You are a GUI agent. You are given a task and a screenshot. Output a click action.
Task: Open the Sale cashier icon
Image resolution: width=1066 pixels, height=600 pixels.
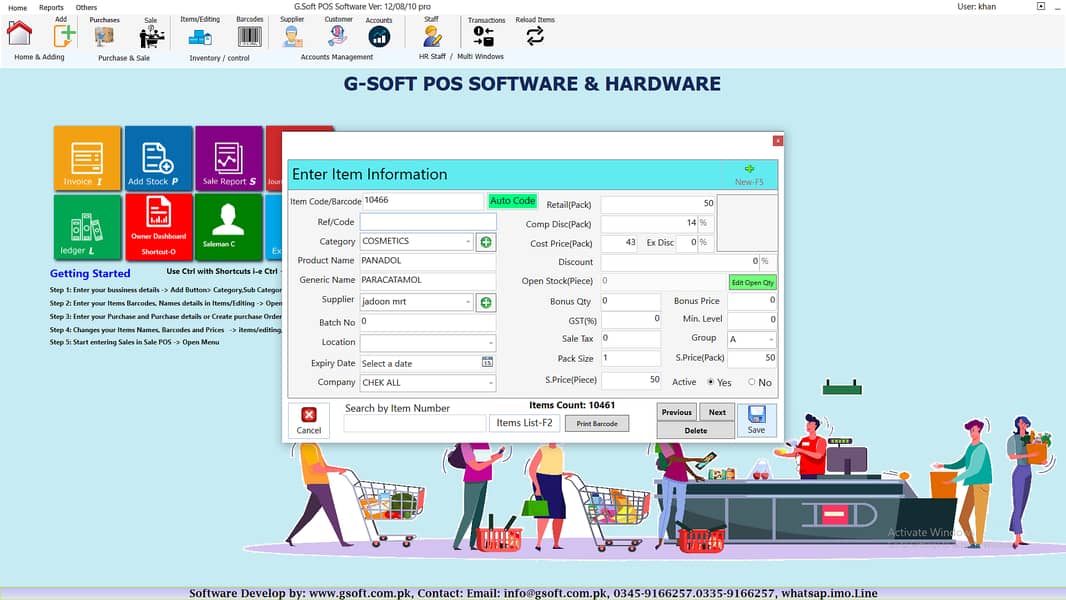[151, 37]
